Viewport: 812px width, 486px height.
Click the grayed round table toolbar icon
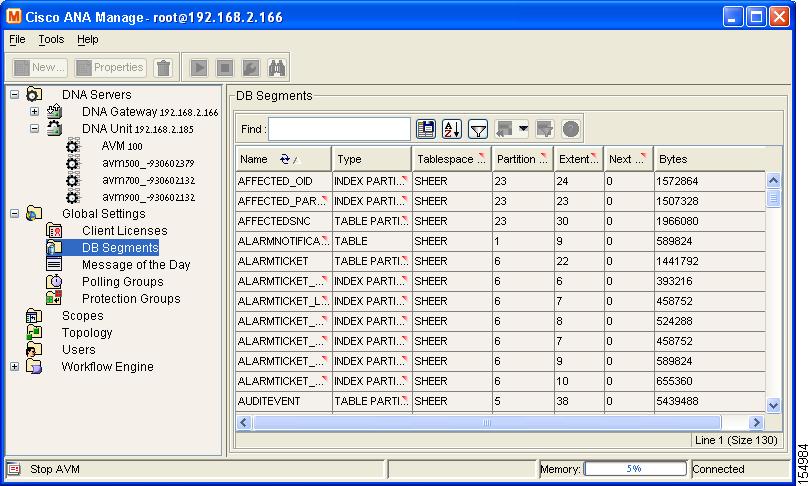tap(571, 129)
